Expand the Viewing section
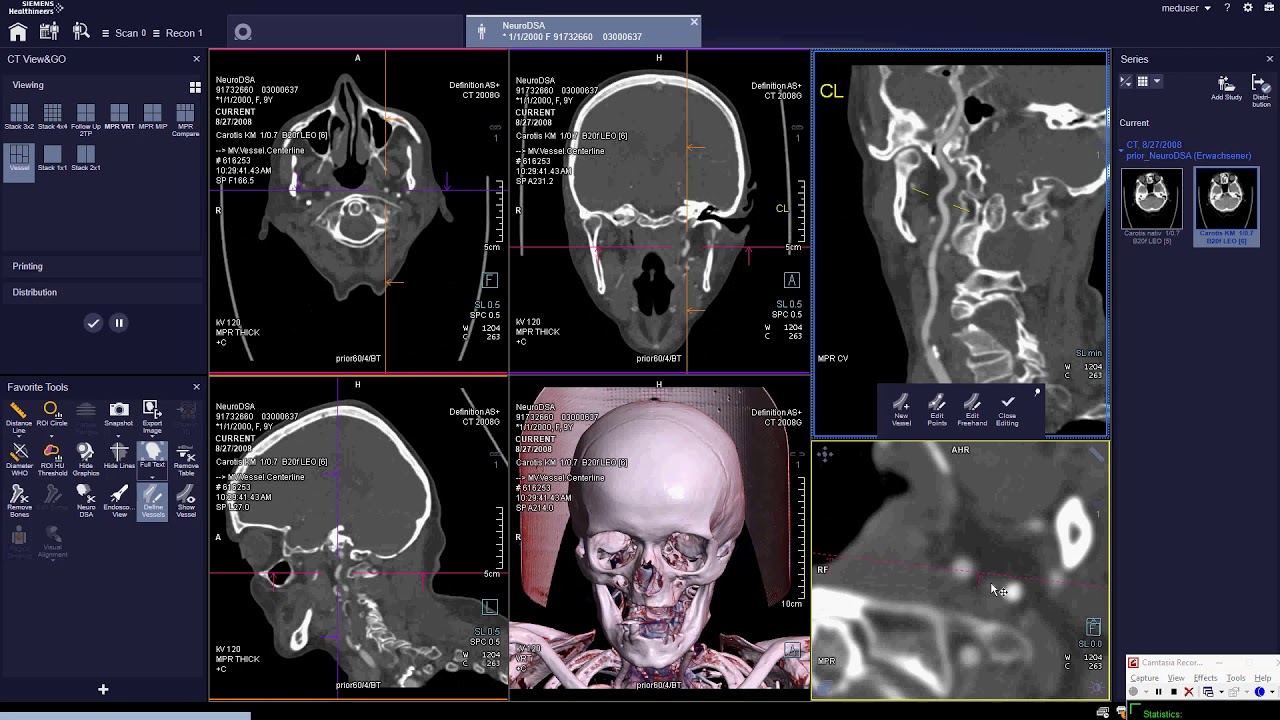Viewport: 1280px width, 720px height. 28,85
